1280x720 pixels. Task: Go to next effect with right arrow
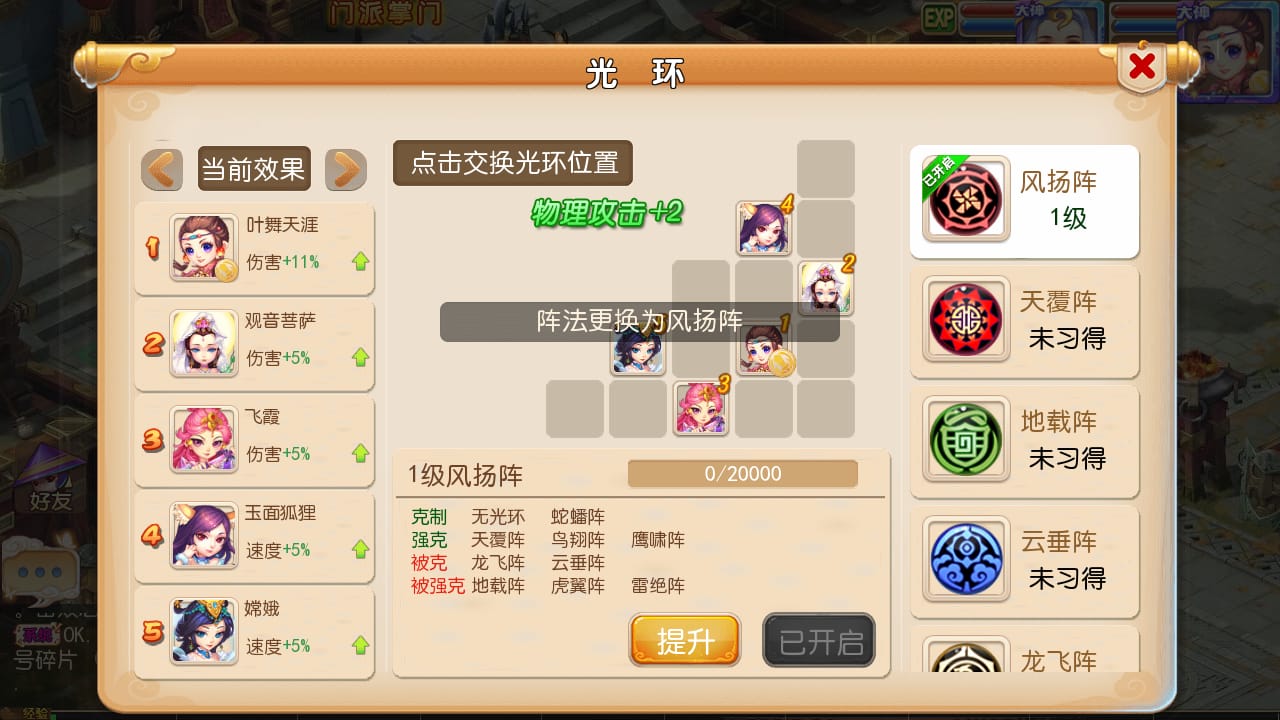346,169
